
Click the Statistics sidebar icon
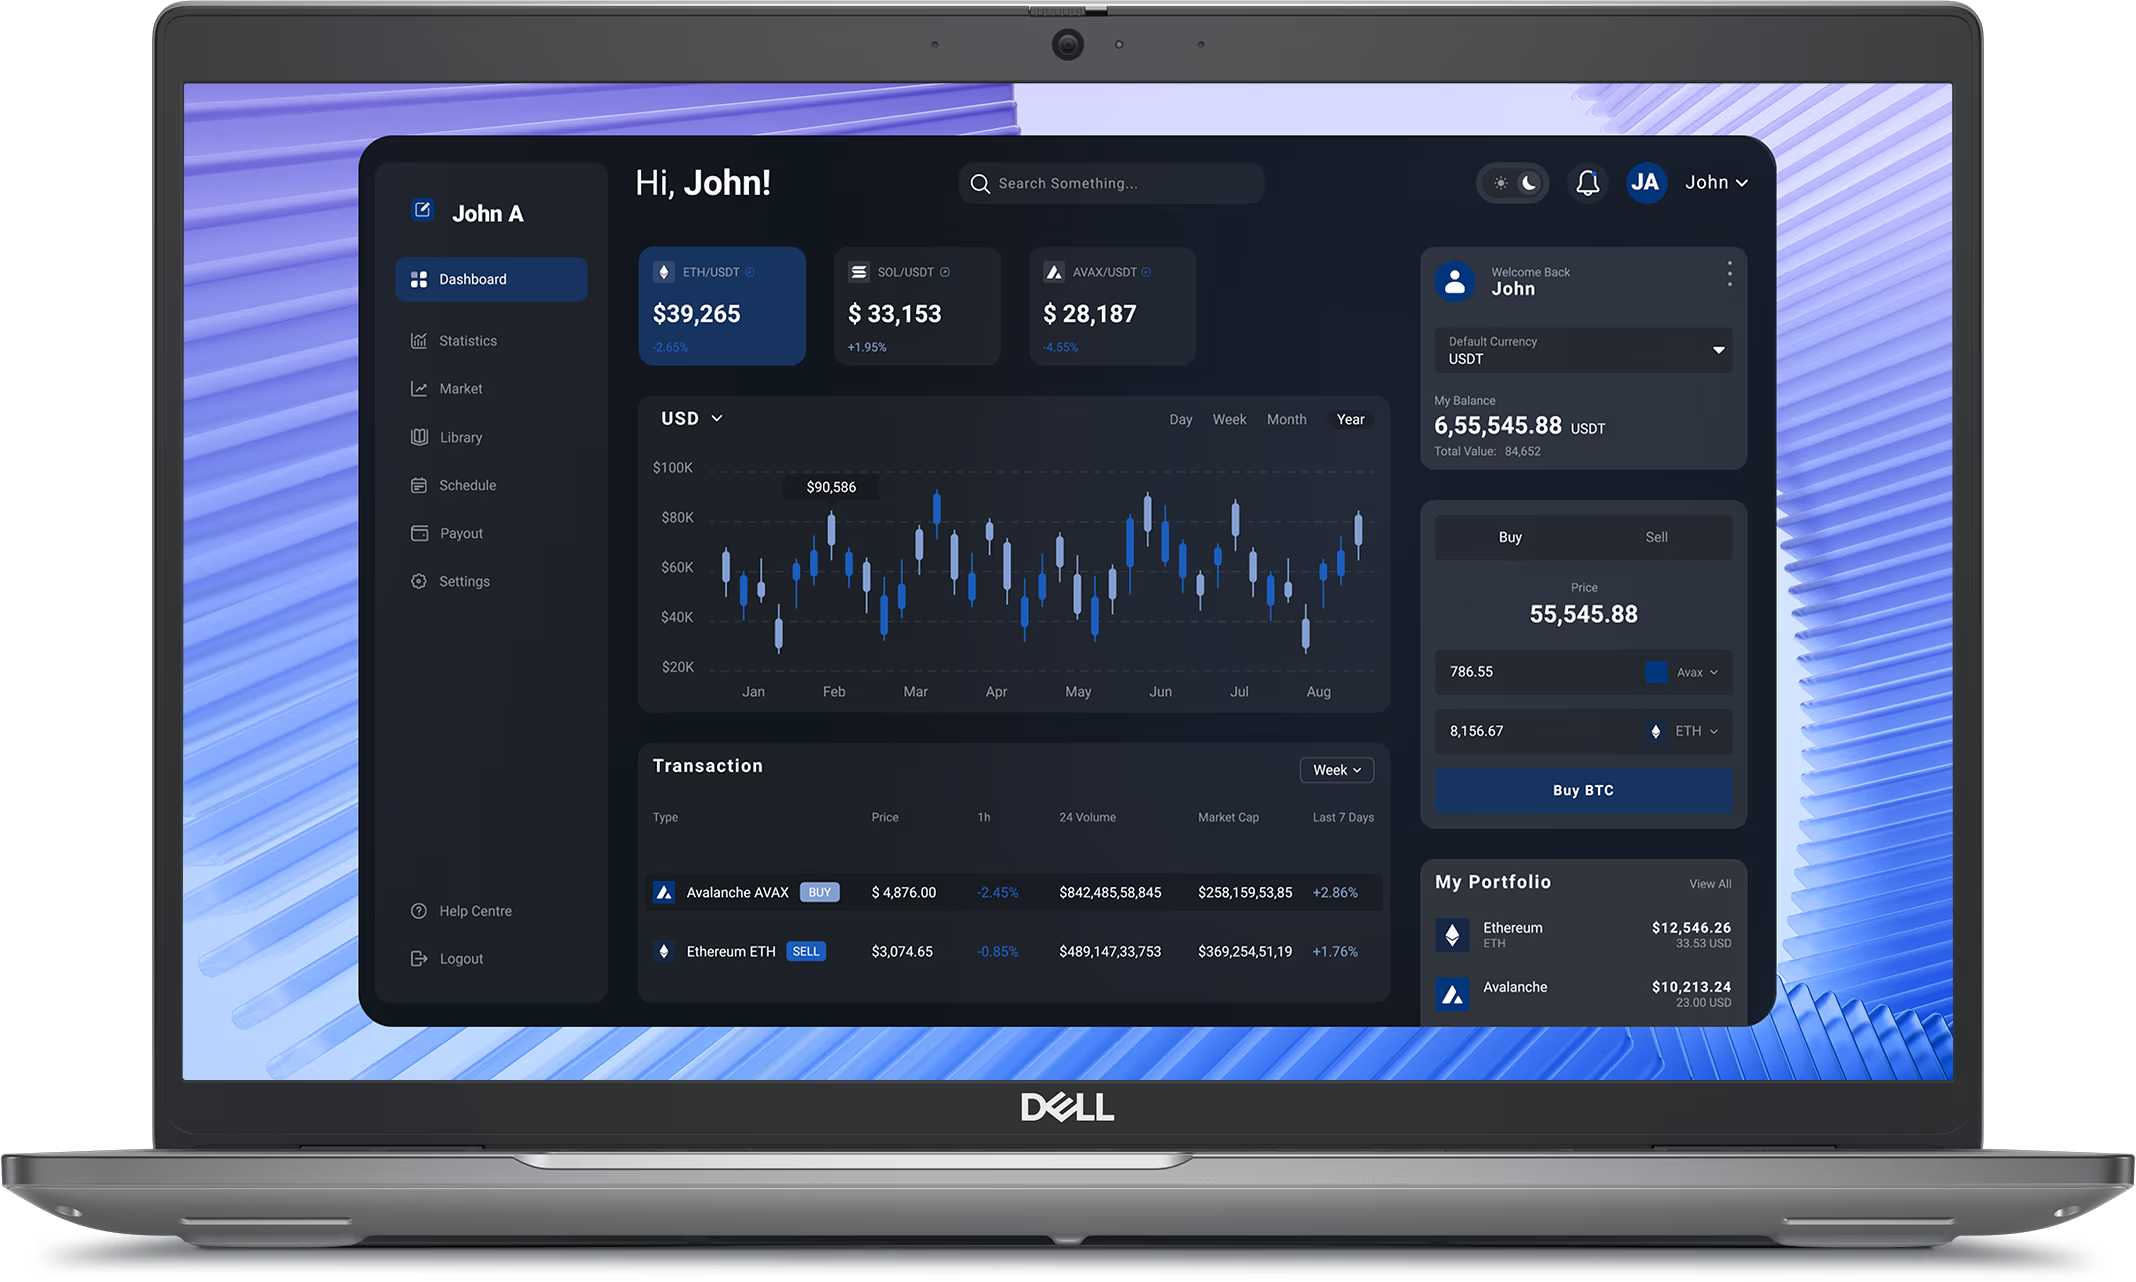pos(418,340)
